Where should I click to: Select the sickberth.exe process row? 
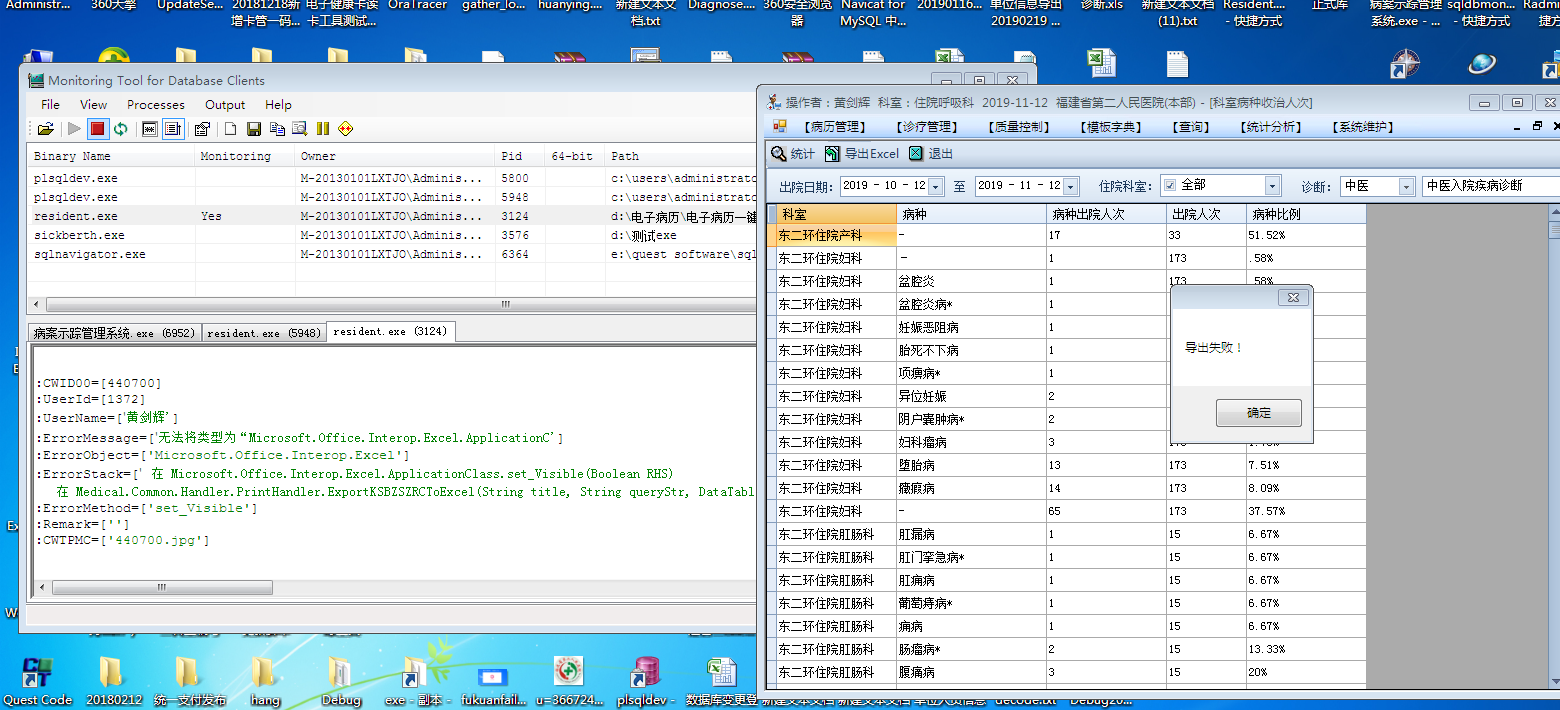[79, 235]
